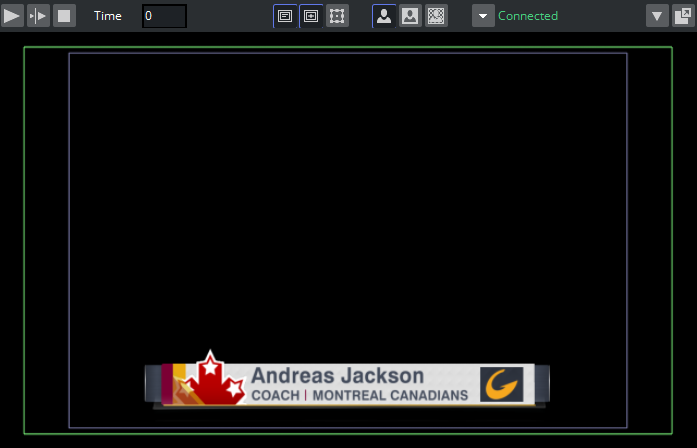Click the red maple leaf logo

pos(211,382)
